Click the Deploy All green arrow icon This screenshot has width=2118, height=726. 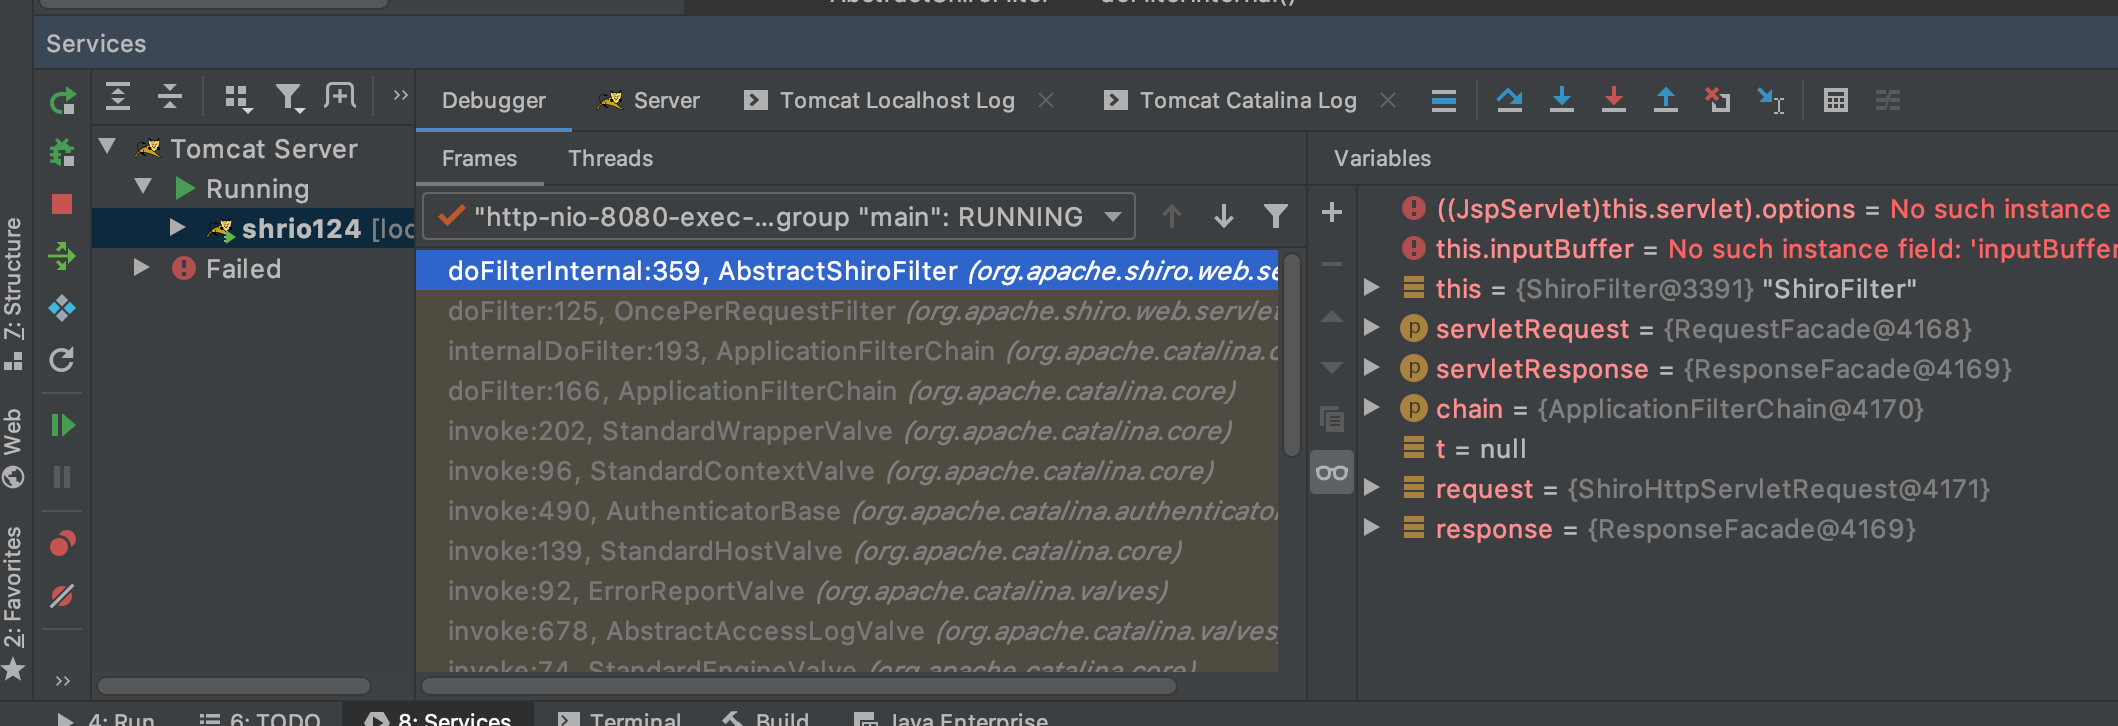coord(62,256)
